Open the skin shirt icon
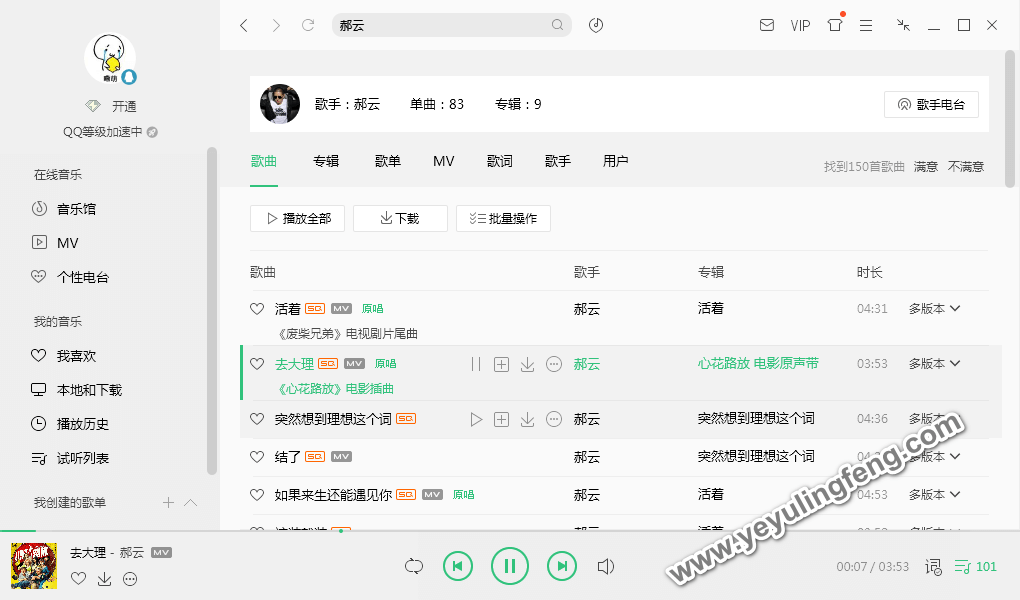Image resolution: width=1020 pixels, height=600 pixels. [x=835, y=25]
